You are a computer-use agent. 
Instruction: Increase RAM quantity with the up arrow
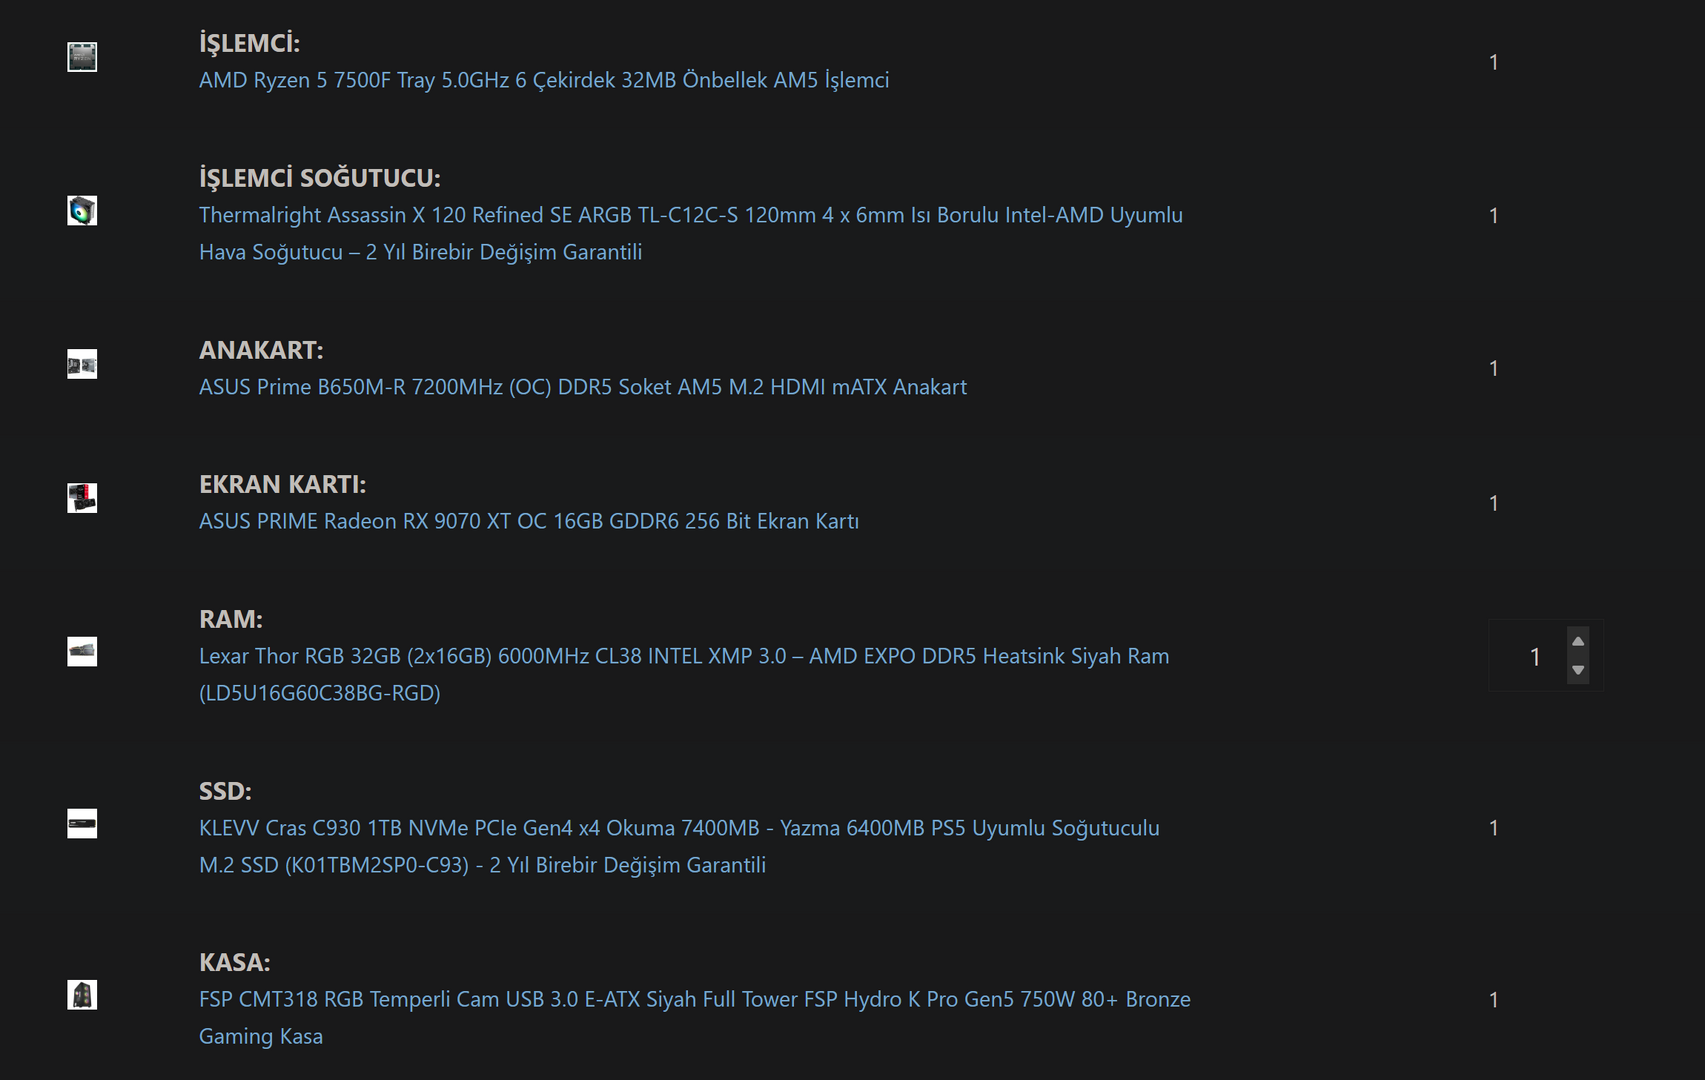click(1578, 642)
